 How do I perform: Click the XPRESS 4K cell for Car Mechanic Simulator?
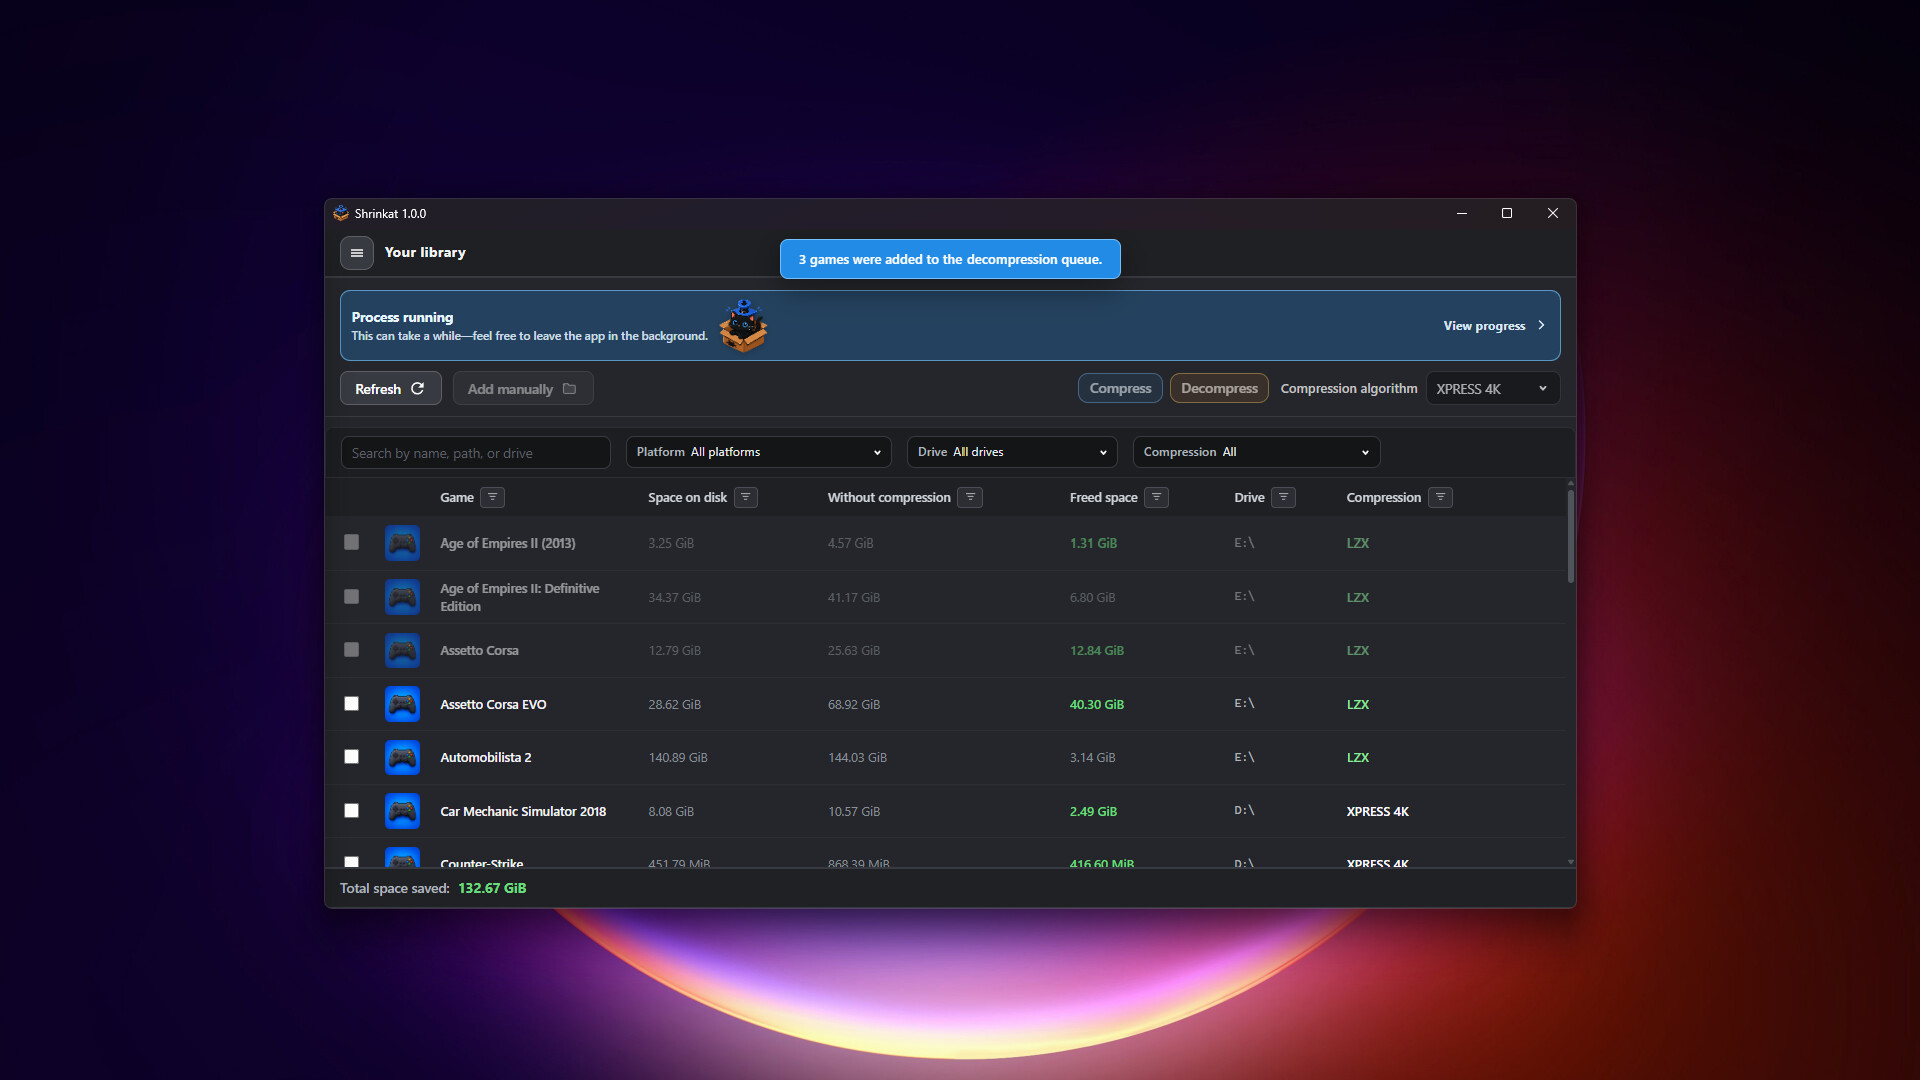point(1377,811)
